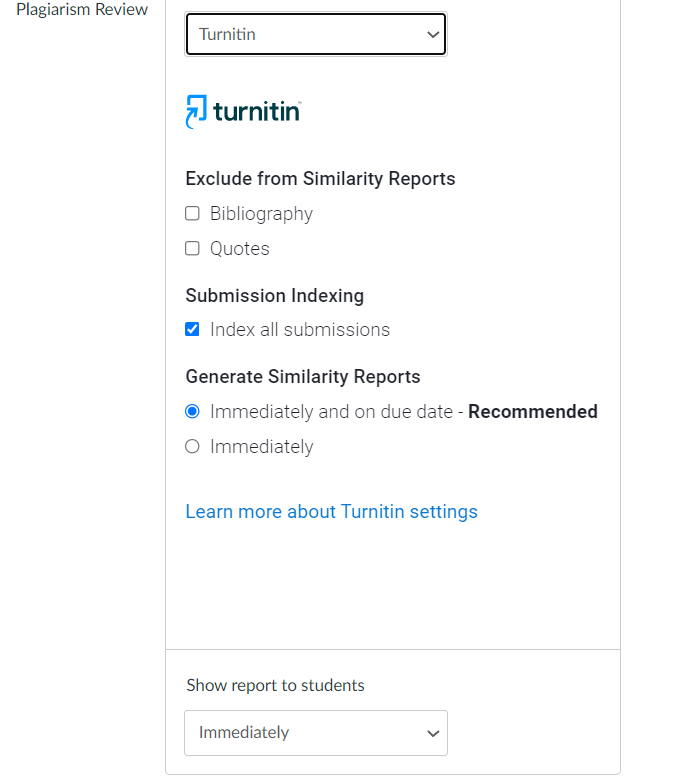Screen dimensions: 700x784
Task: Click the Bibliography label text
Action: coord(261,214)
